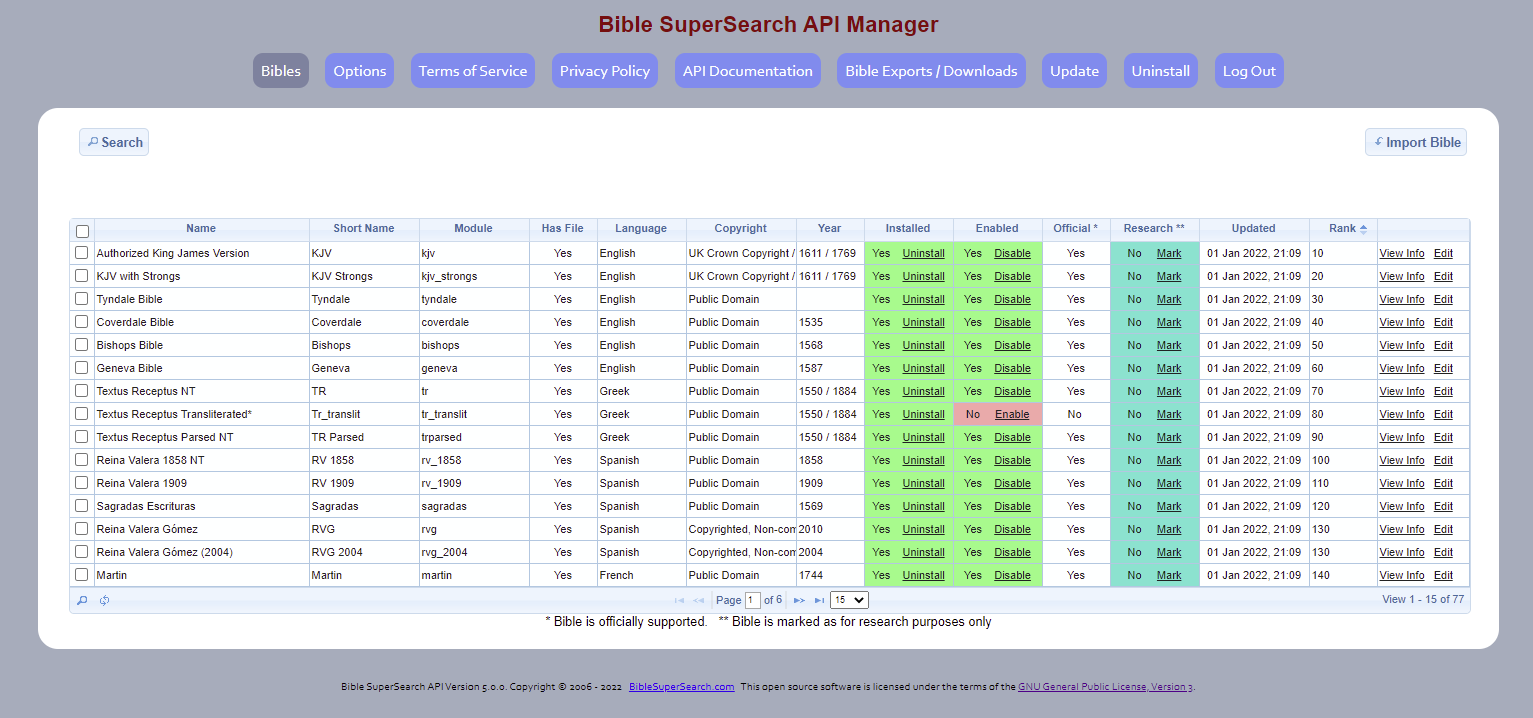Mark Bishops Bible as research
1533x718 pixels.
(1169, 345)
